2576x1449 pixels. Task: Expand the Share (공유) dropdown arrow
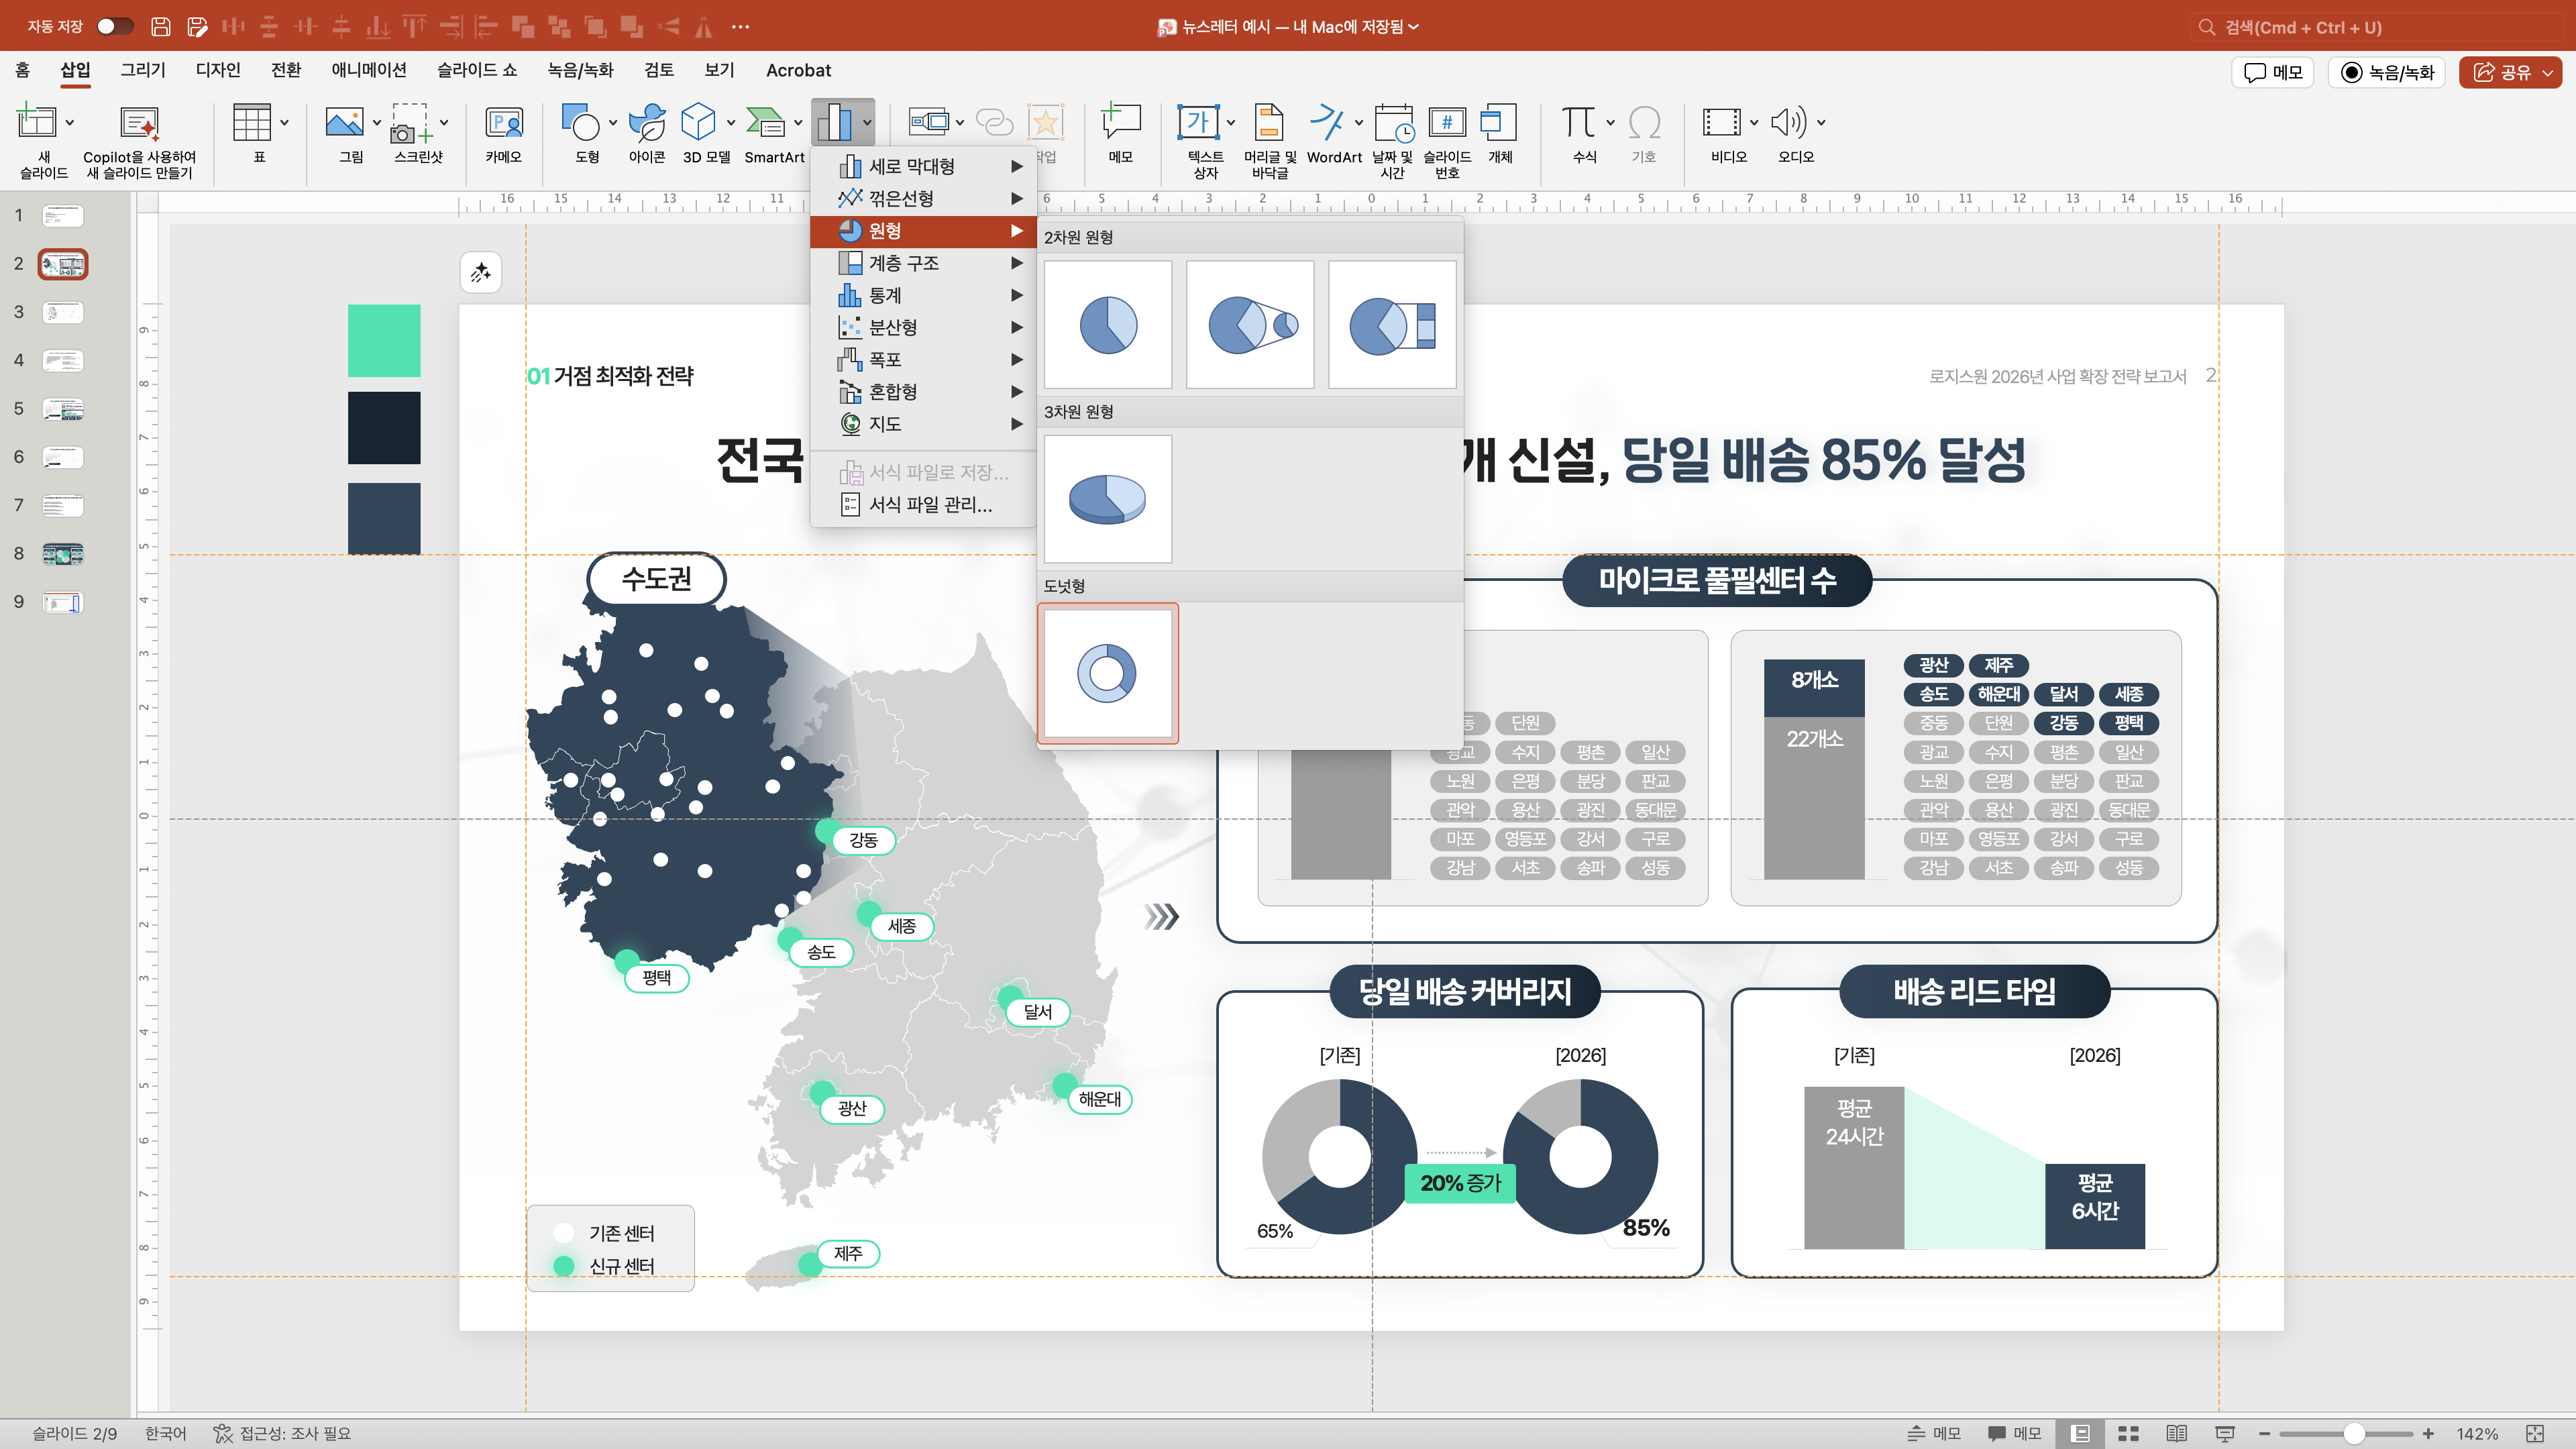[2548, 72]
